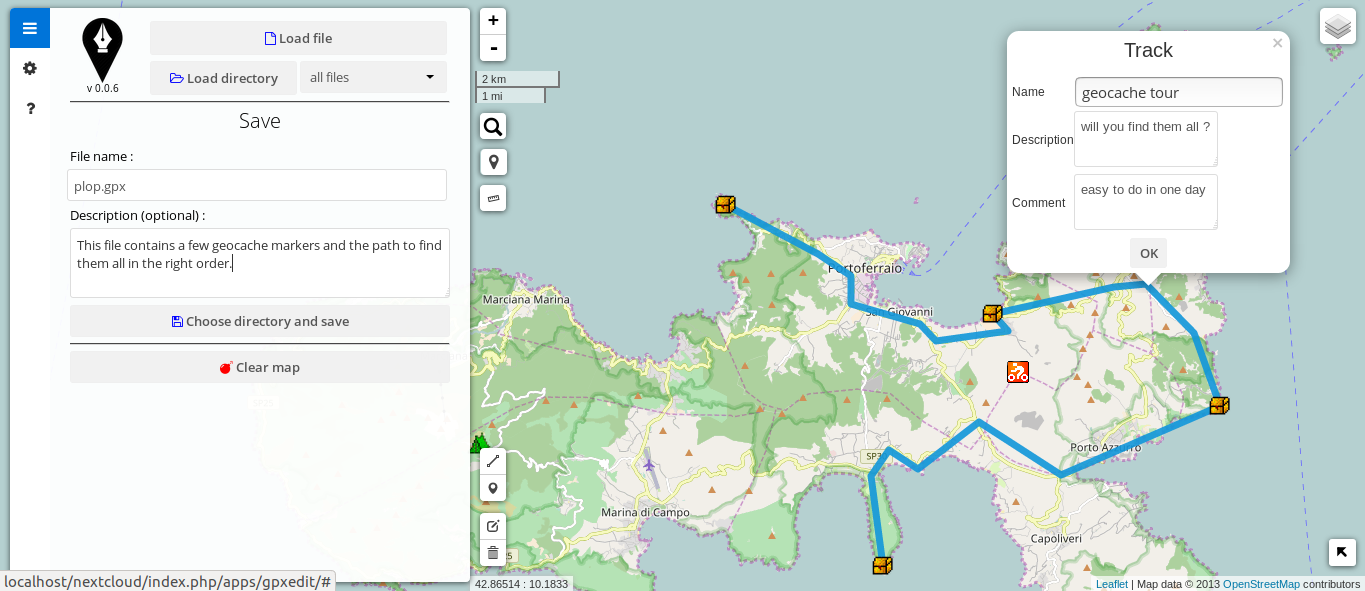The image size is (1365, 591).
Task: Select the draw polyline track tool
Action: 493,461
